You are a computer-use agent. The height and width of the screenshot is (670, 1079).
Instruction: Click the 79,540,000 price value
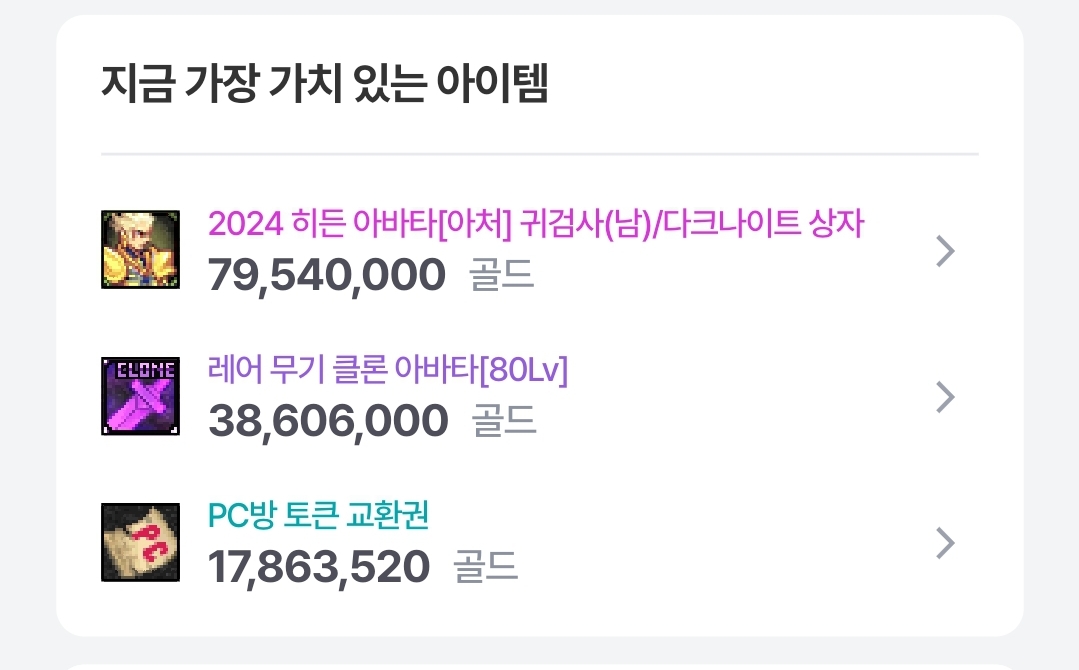(327, 275)
